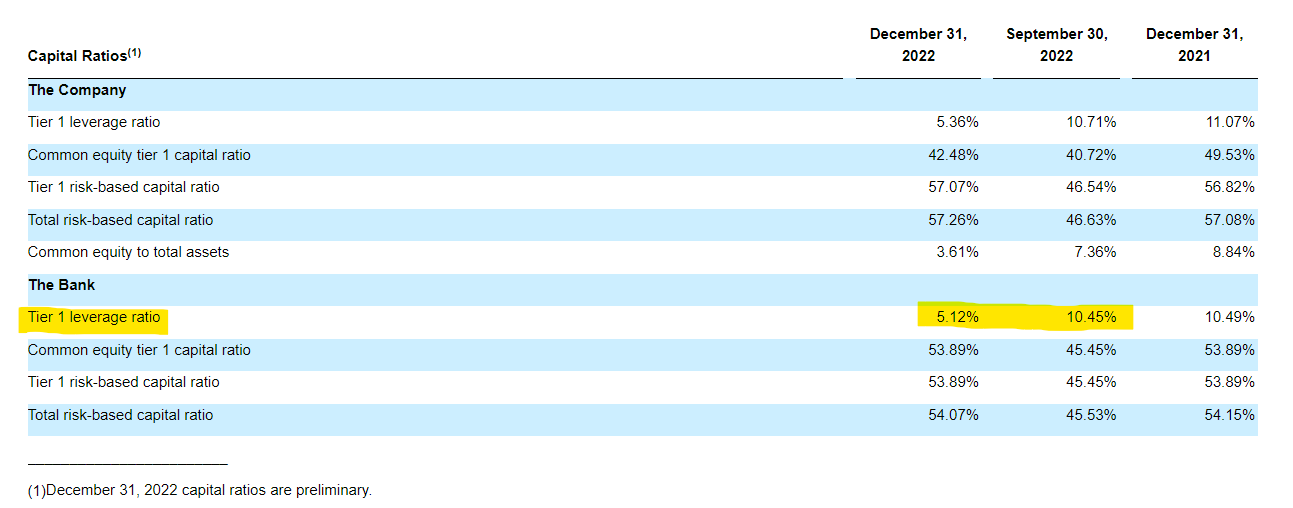The image size is (1293, 508).
Task: Click the Company's "Tier 1 leverage ratio" label
Action: coord(94,122)
